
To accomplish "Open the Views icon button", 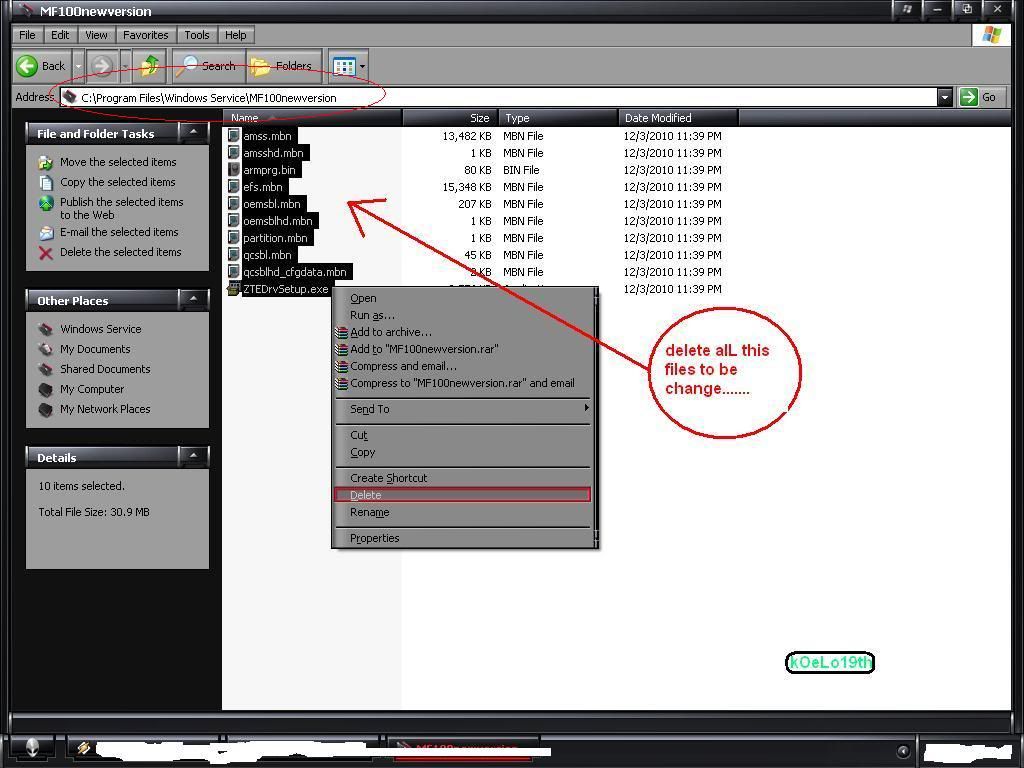I will tap(344, 66).
